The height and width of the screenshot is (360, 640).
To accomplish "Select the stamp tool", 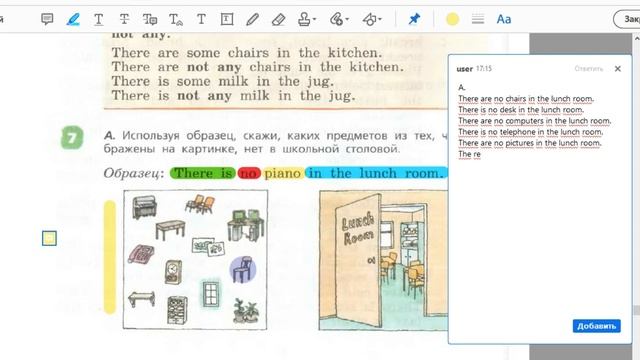I will pos(304,19).
